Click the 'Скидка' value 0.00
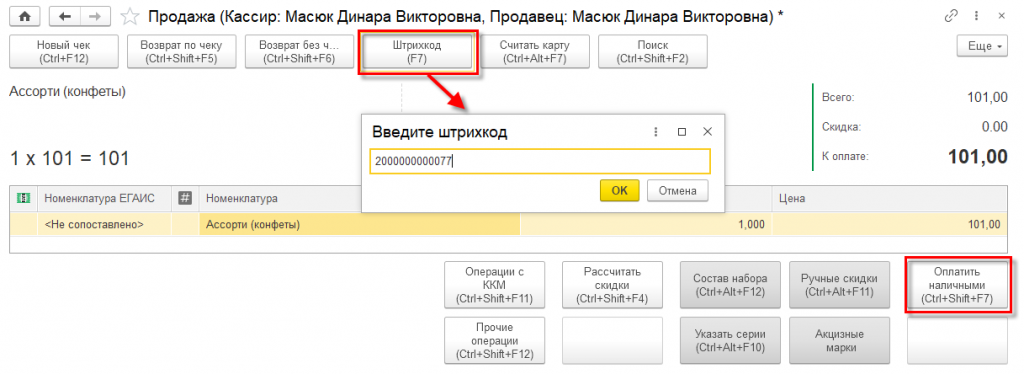1024x374 pixels. pyautogui.click(x=995, y=127)
